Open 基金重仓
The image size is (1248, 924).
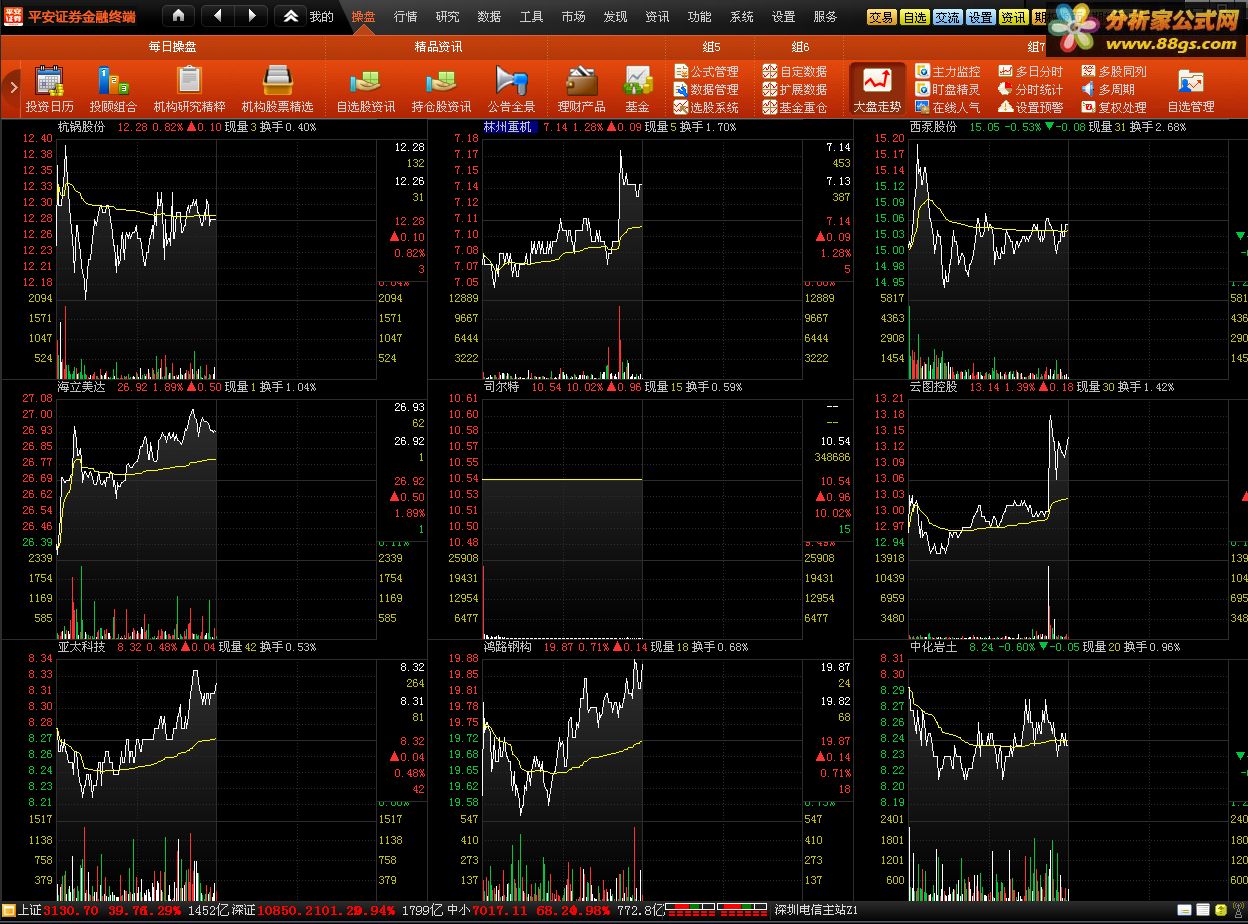[795, 107]
